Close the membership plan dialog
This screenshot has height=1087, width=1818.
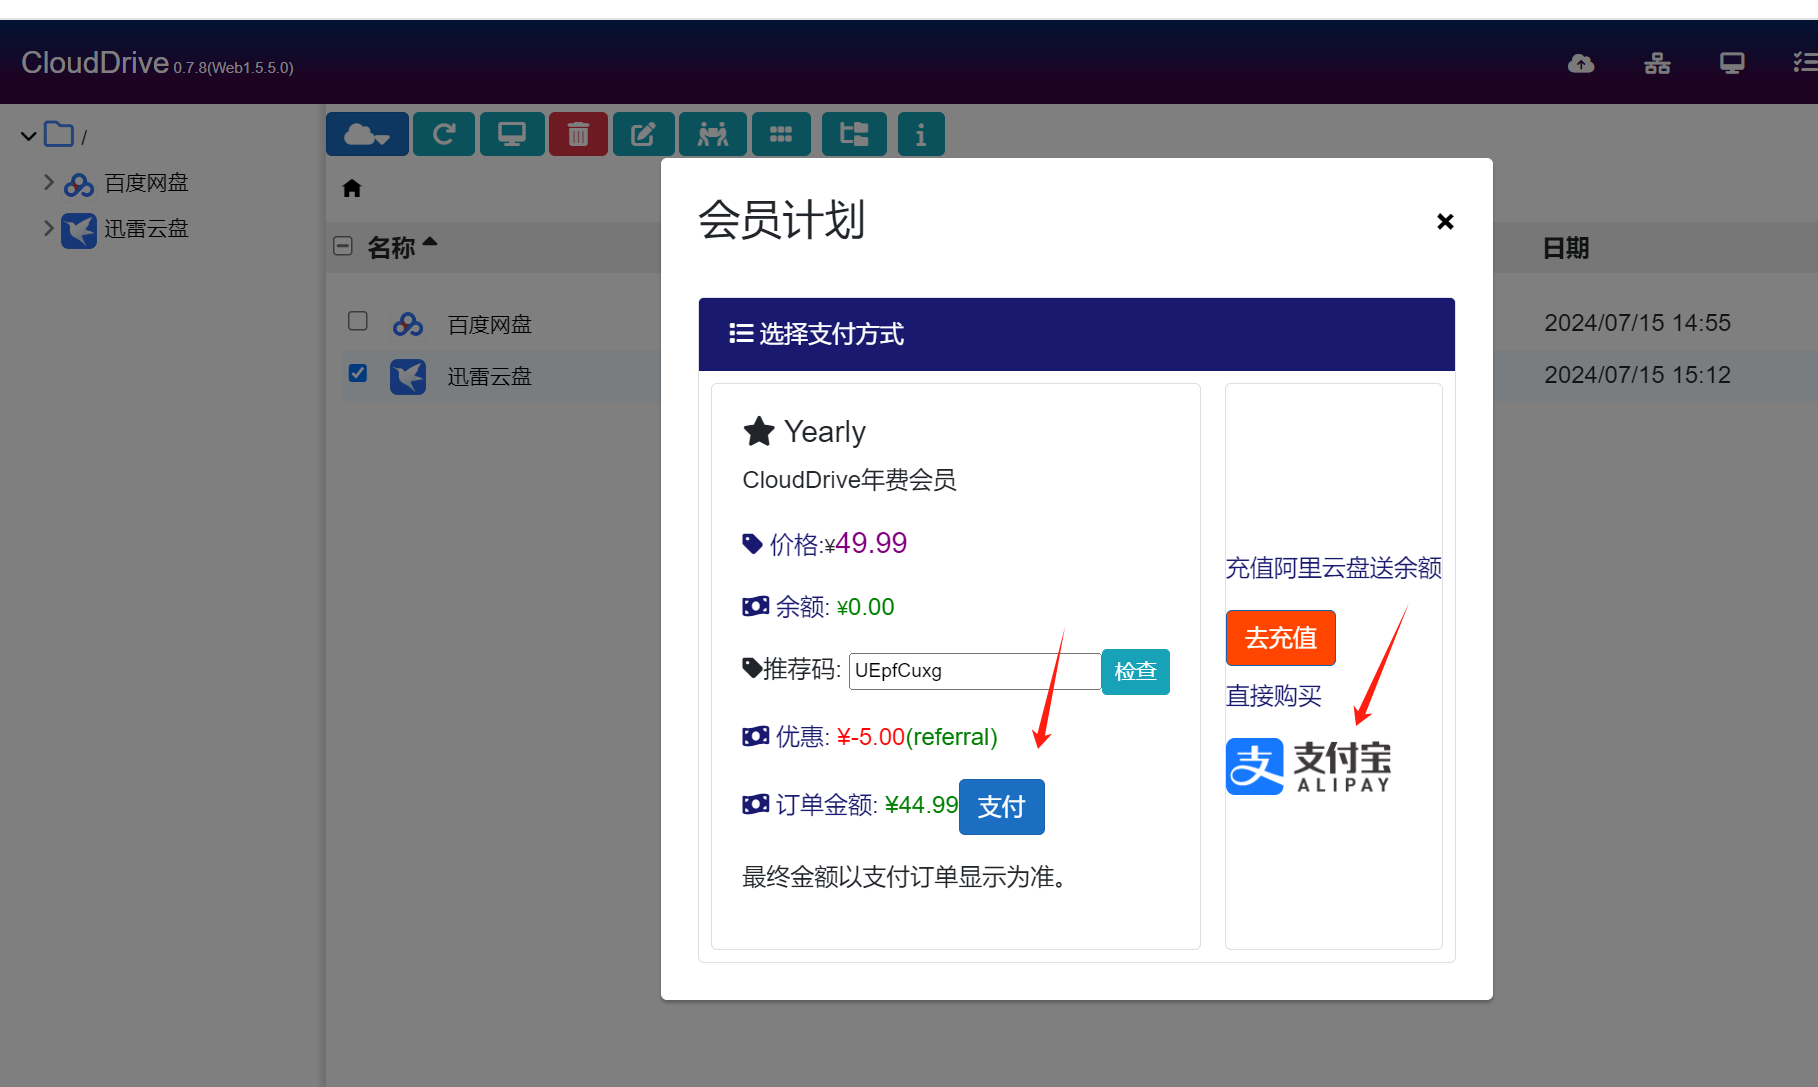point(1445,221)
